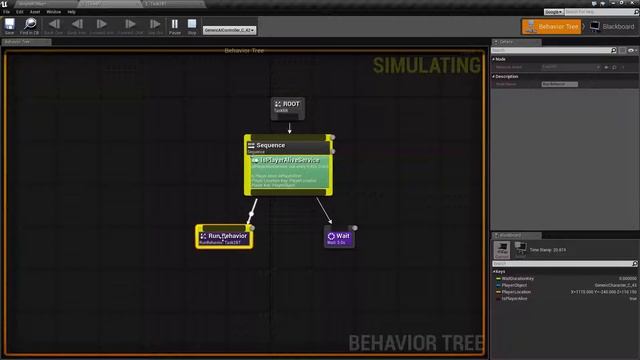Select the Wait task node
This screenshot has height=360, width=640.
339,237
